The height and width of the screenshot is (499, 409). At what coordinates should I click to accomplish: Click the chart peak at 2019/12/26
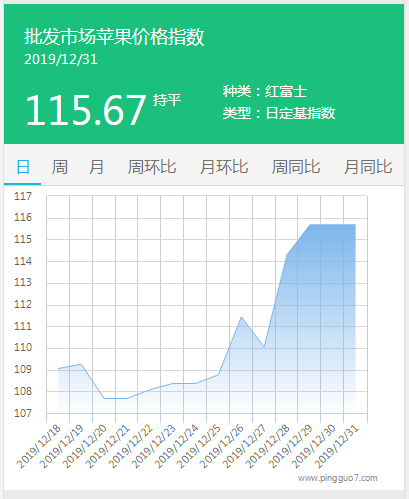(x=241, y=317)
